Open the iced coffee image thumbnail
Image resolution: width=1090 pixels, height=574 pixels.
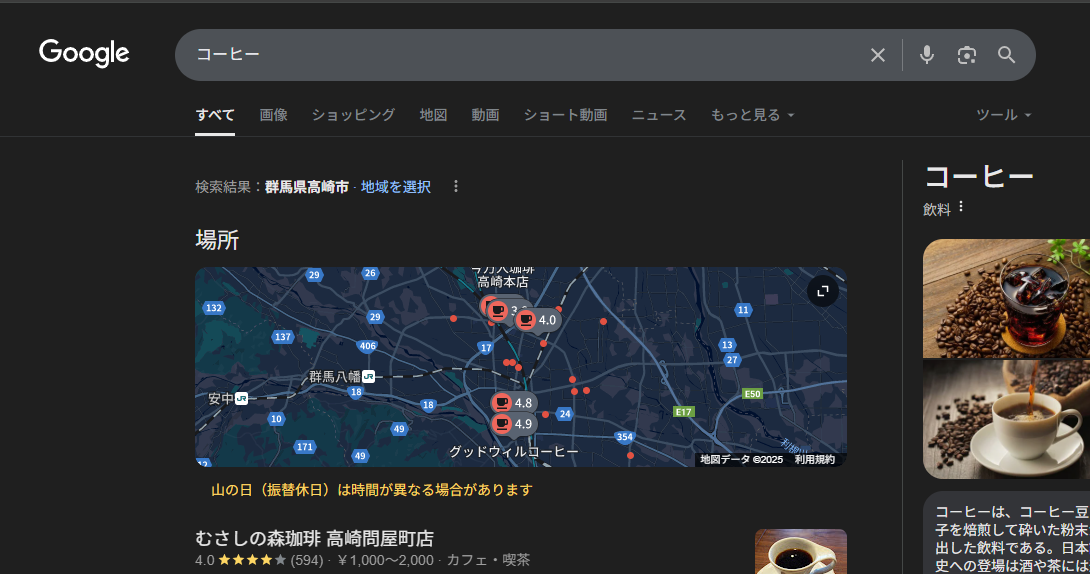click(1006, 299)
